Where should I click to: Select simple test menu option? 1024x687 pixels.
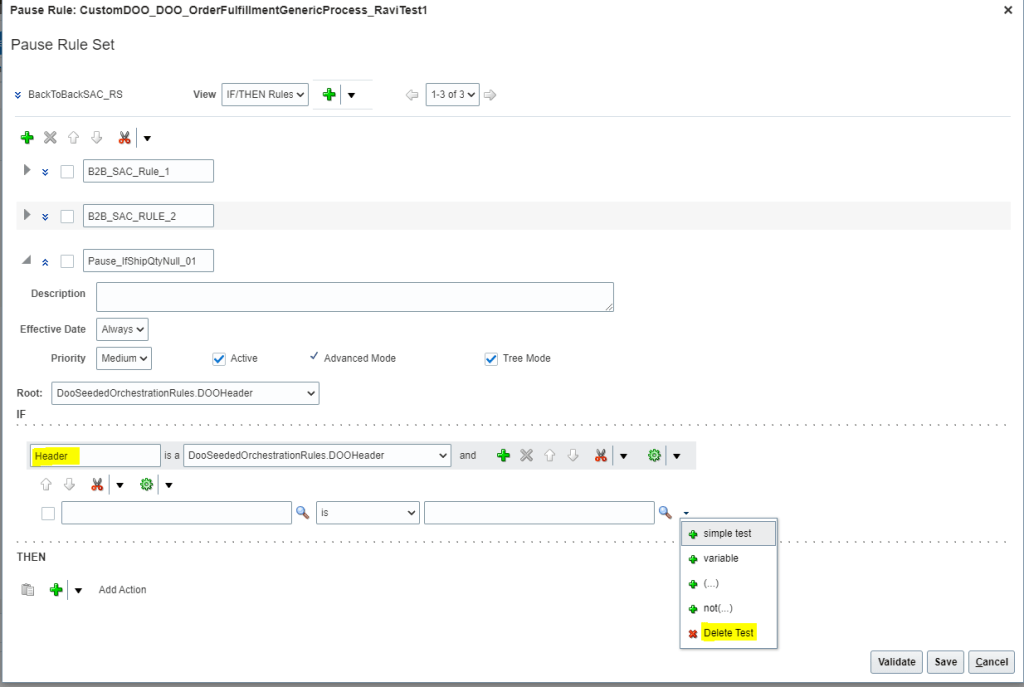pos(727,534)
